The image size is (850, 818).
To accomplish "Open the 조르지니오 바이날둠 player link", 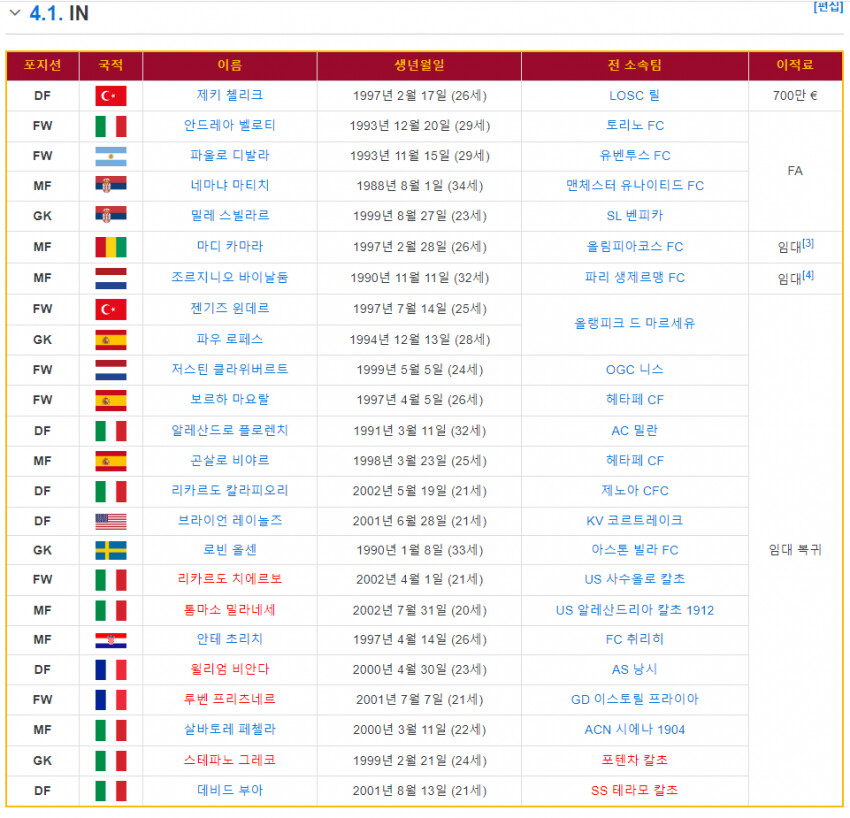I will click(x=229, y=278).
